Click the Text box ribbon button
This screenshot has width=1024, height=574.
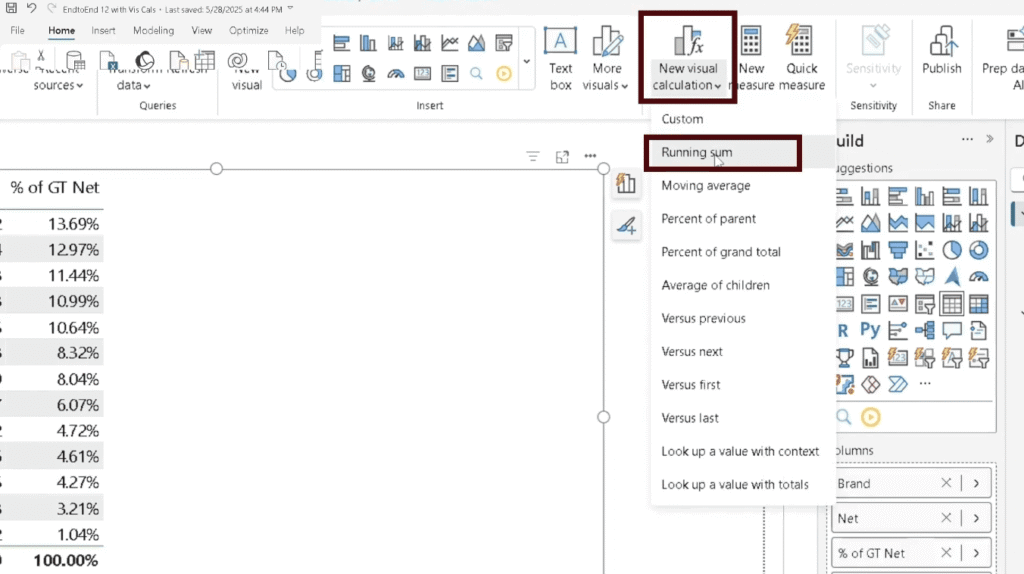pyautogui.click(x=560, y=58)
